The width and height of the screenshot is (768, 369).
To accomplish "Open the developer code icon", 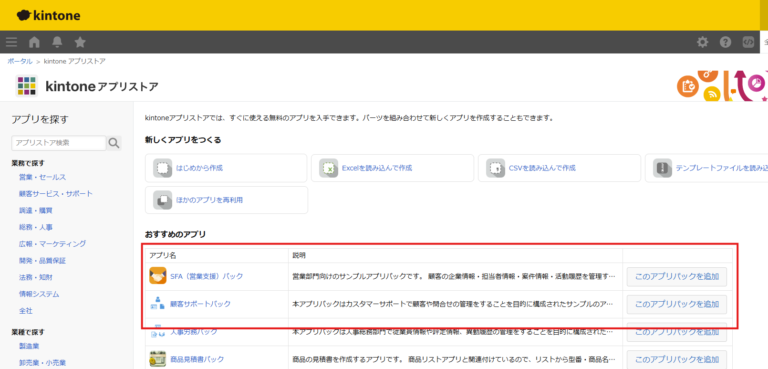I will tap(748, 42).
